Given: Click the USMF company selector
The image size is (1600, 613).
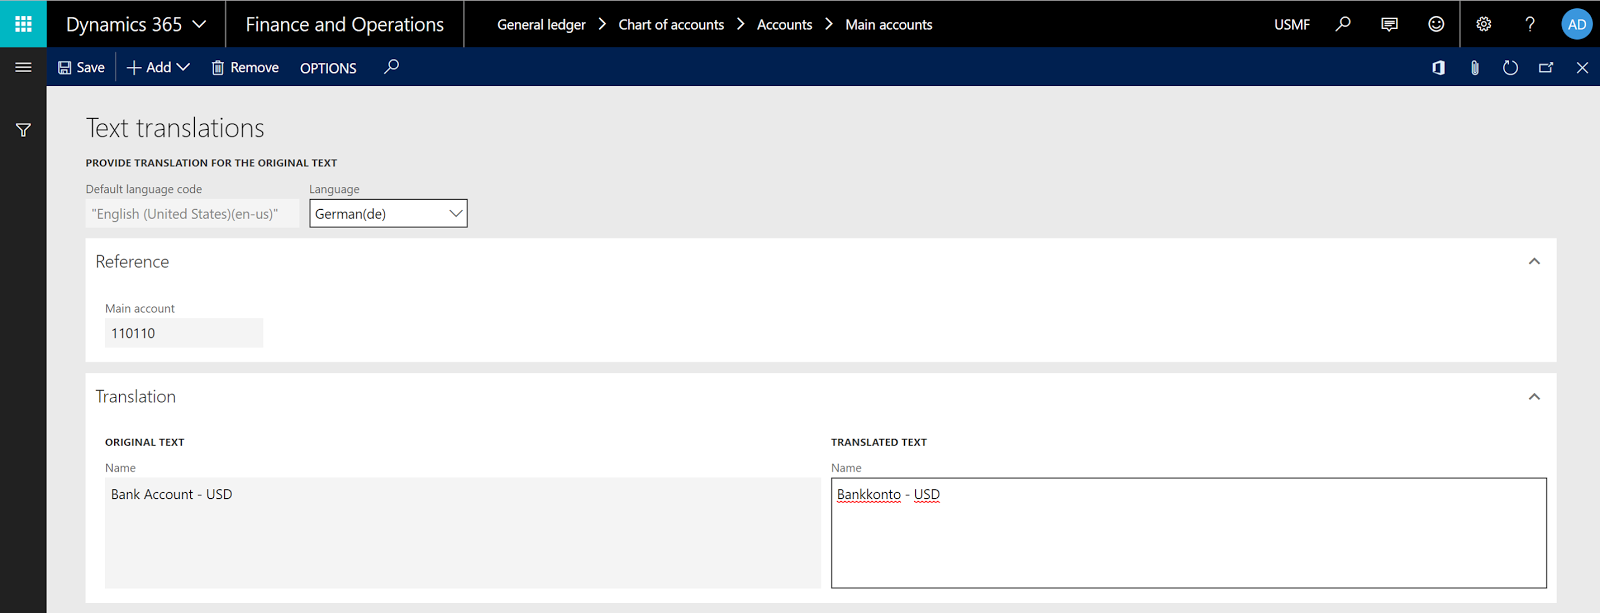Looking at the screenshot, I should [1292, 25].
